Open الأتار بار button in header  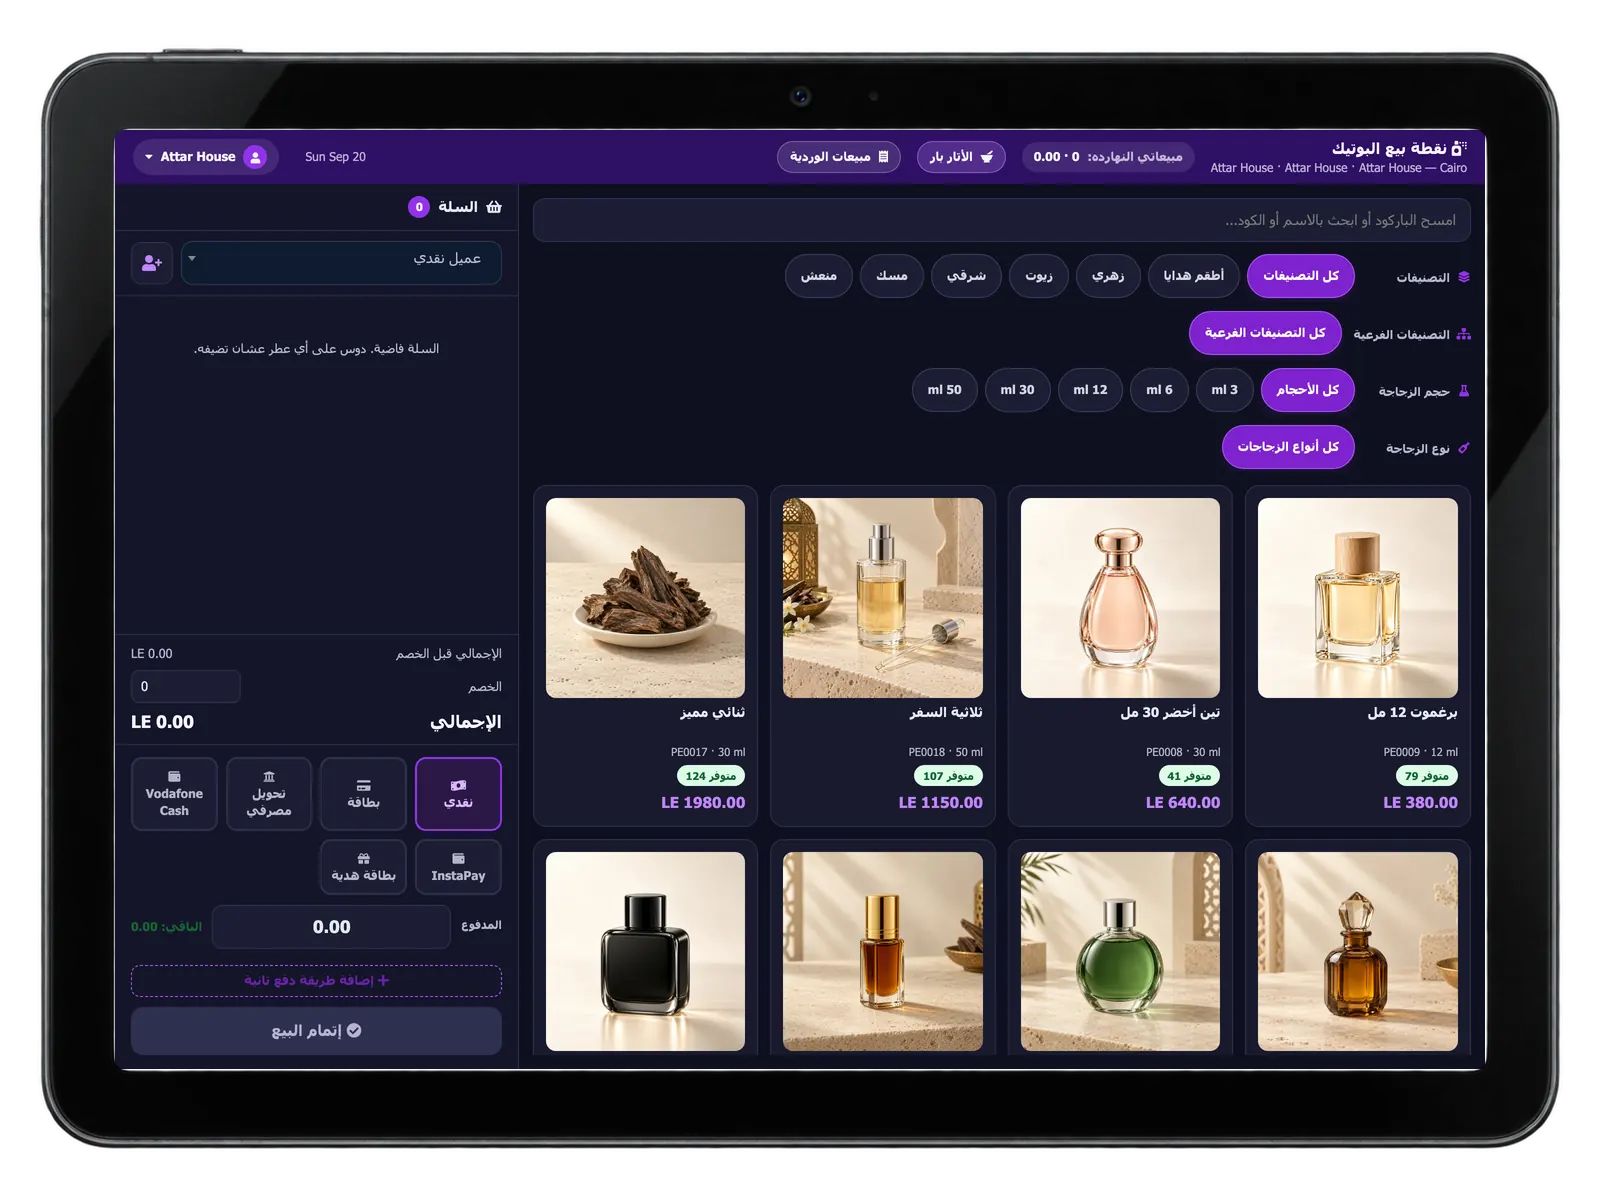(961, 157)
